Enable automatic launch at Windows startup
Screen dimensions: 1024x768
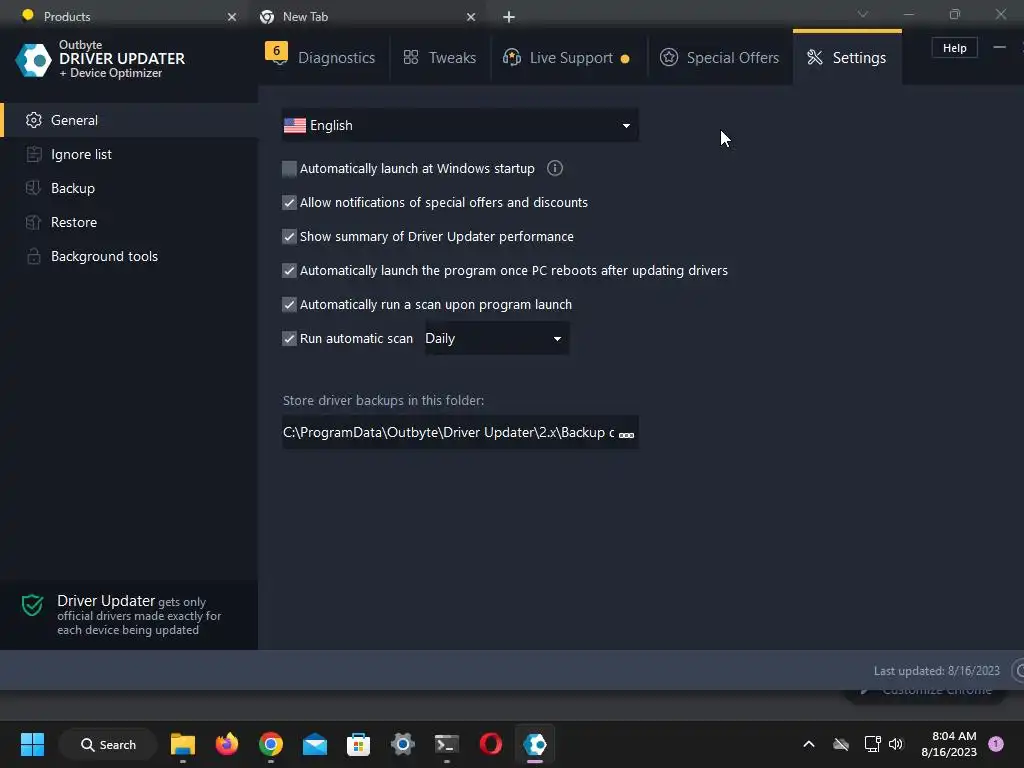pyautogui.click(x=289, y=169)
